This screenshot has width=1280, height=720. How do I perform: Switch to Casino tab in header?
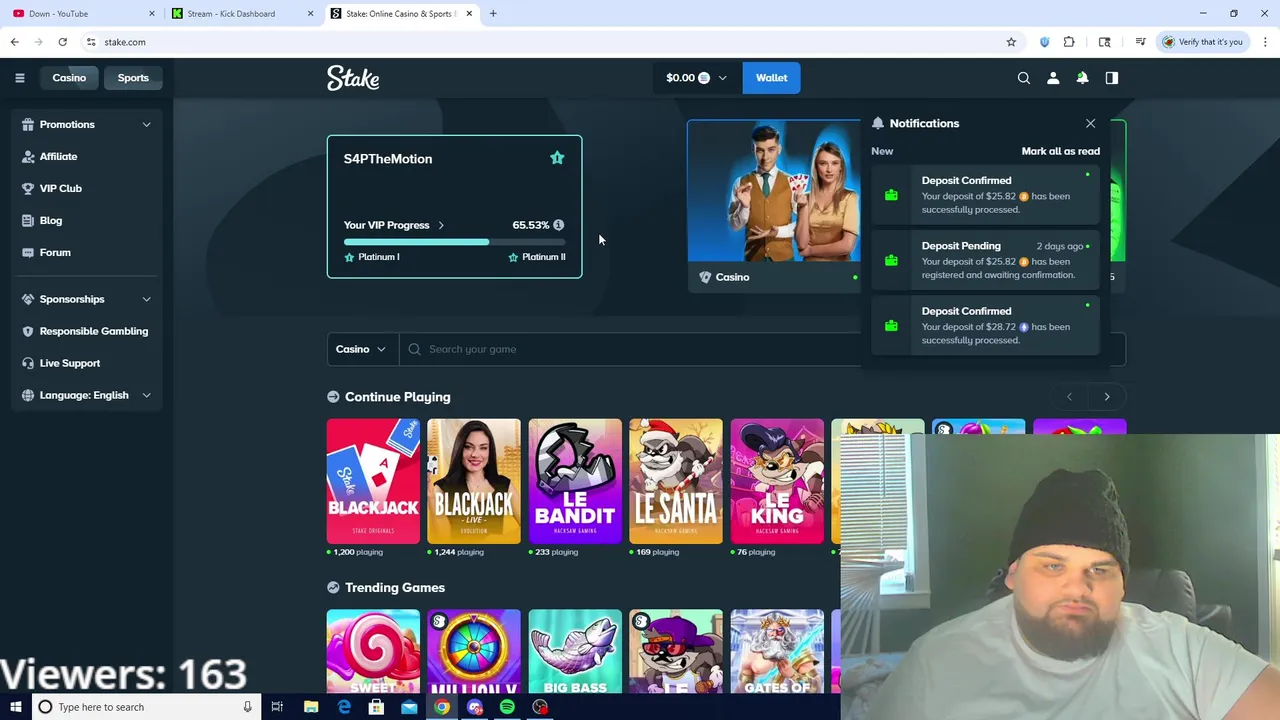(69, 78)
